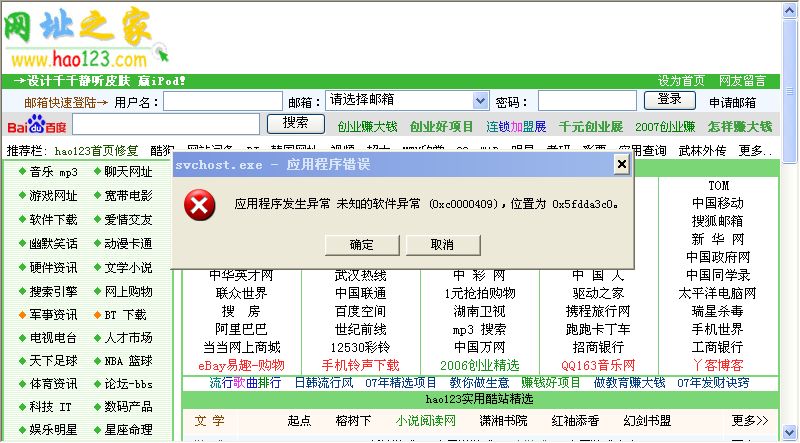
Task: Click the hao123 site logo
Action: tap(86, 38)
